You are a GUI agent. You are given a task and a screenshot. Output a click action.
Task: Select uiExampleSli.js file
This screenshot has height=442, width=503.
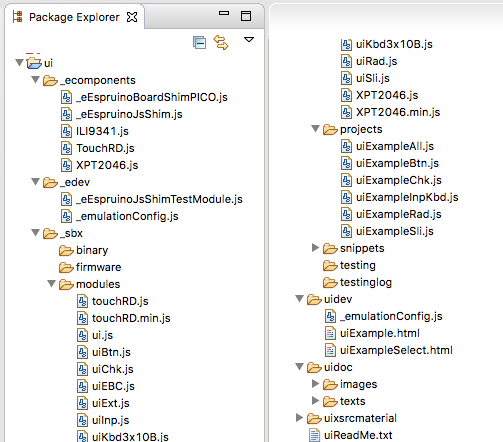[395, 231]
